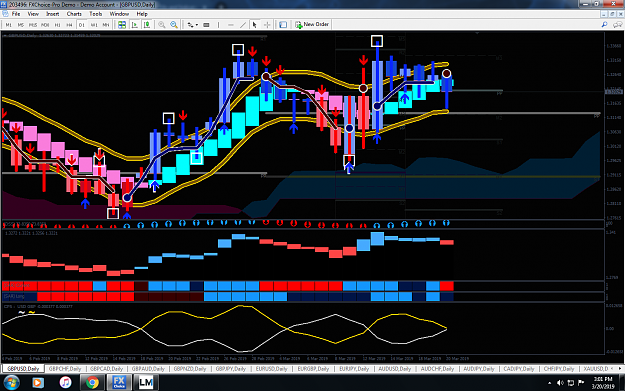Open the AUDCHF,Daily chart tab
This screenshot has width=625, height=391.
(x=437, y=369)
